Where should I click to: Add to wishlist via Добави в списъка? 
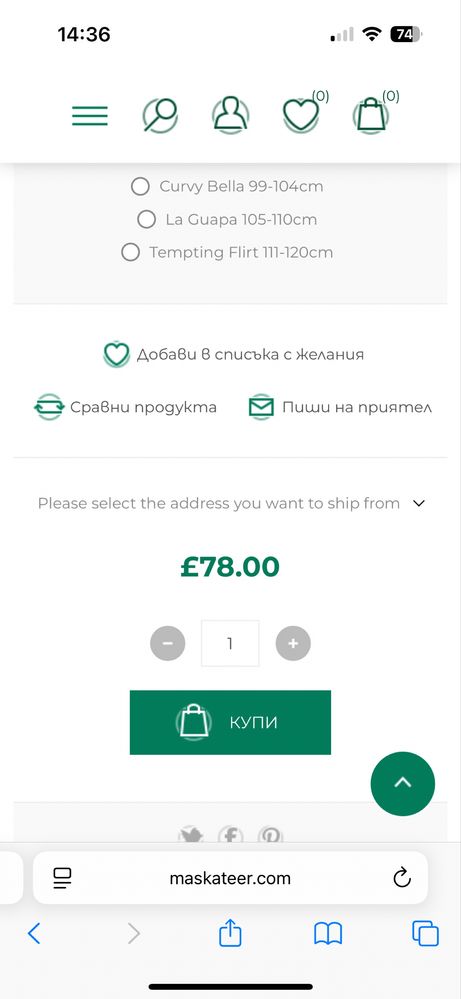[234, 354]
